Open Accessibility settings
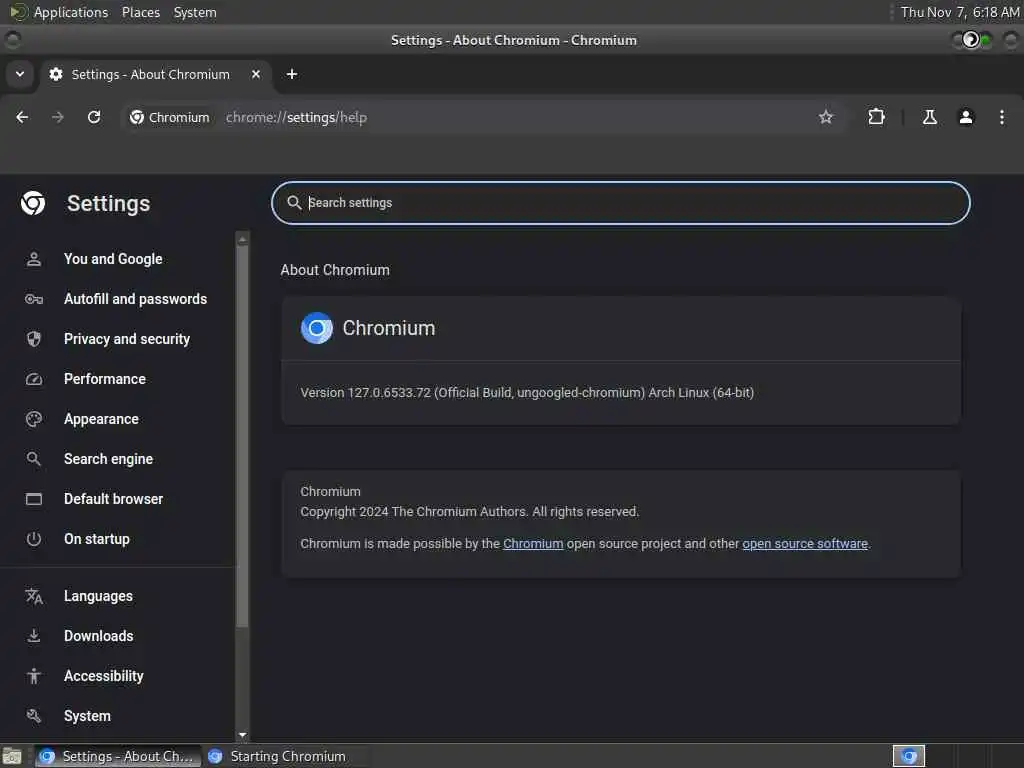This screenshot has width=1024, height=768. (103, 676)
